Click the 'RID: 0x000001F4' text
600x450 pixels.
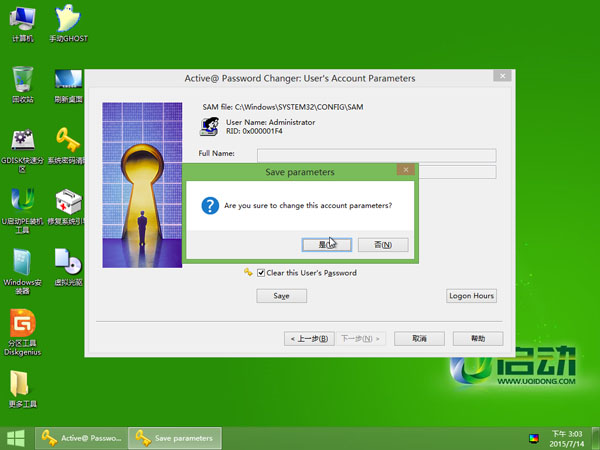point(254,131)
